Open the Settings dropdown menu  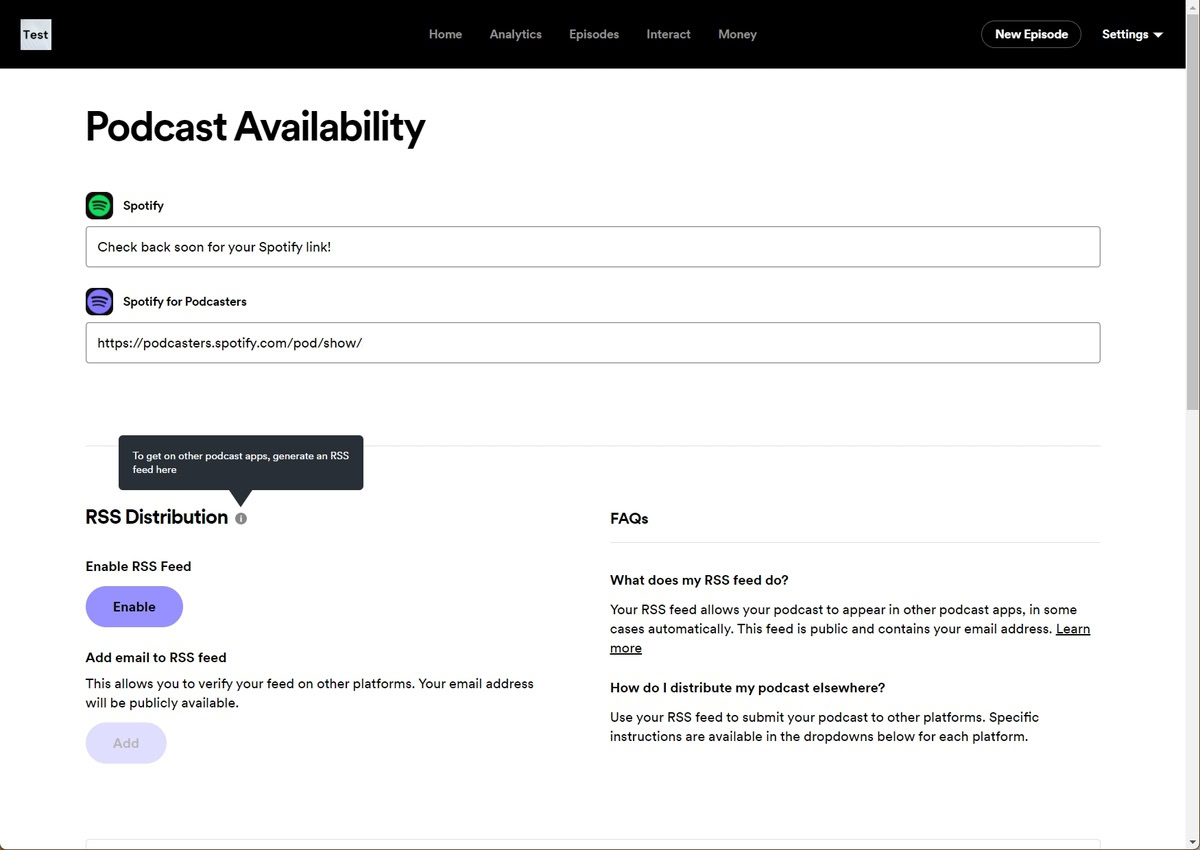point(1132,34)
